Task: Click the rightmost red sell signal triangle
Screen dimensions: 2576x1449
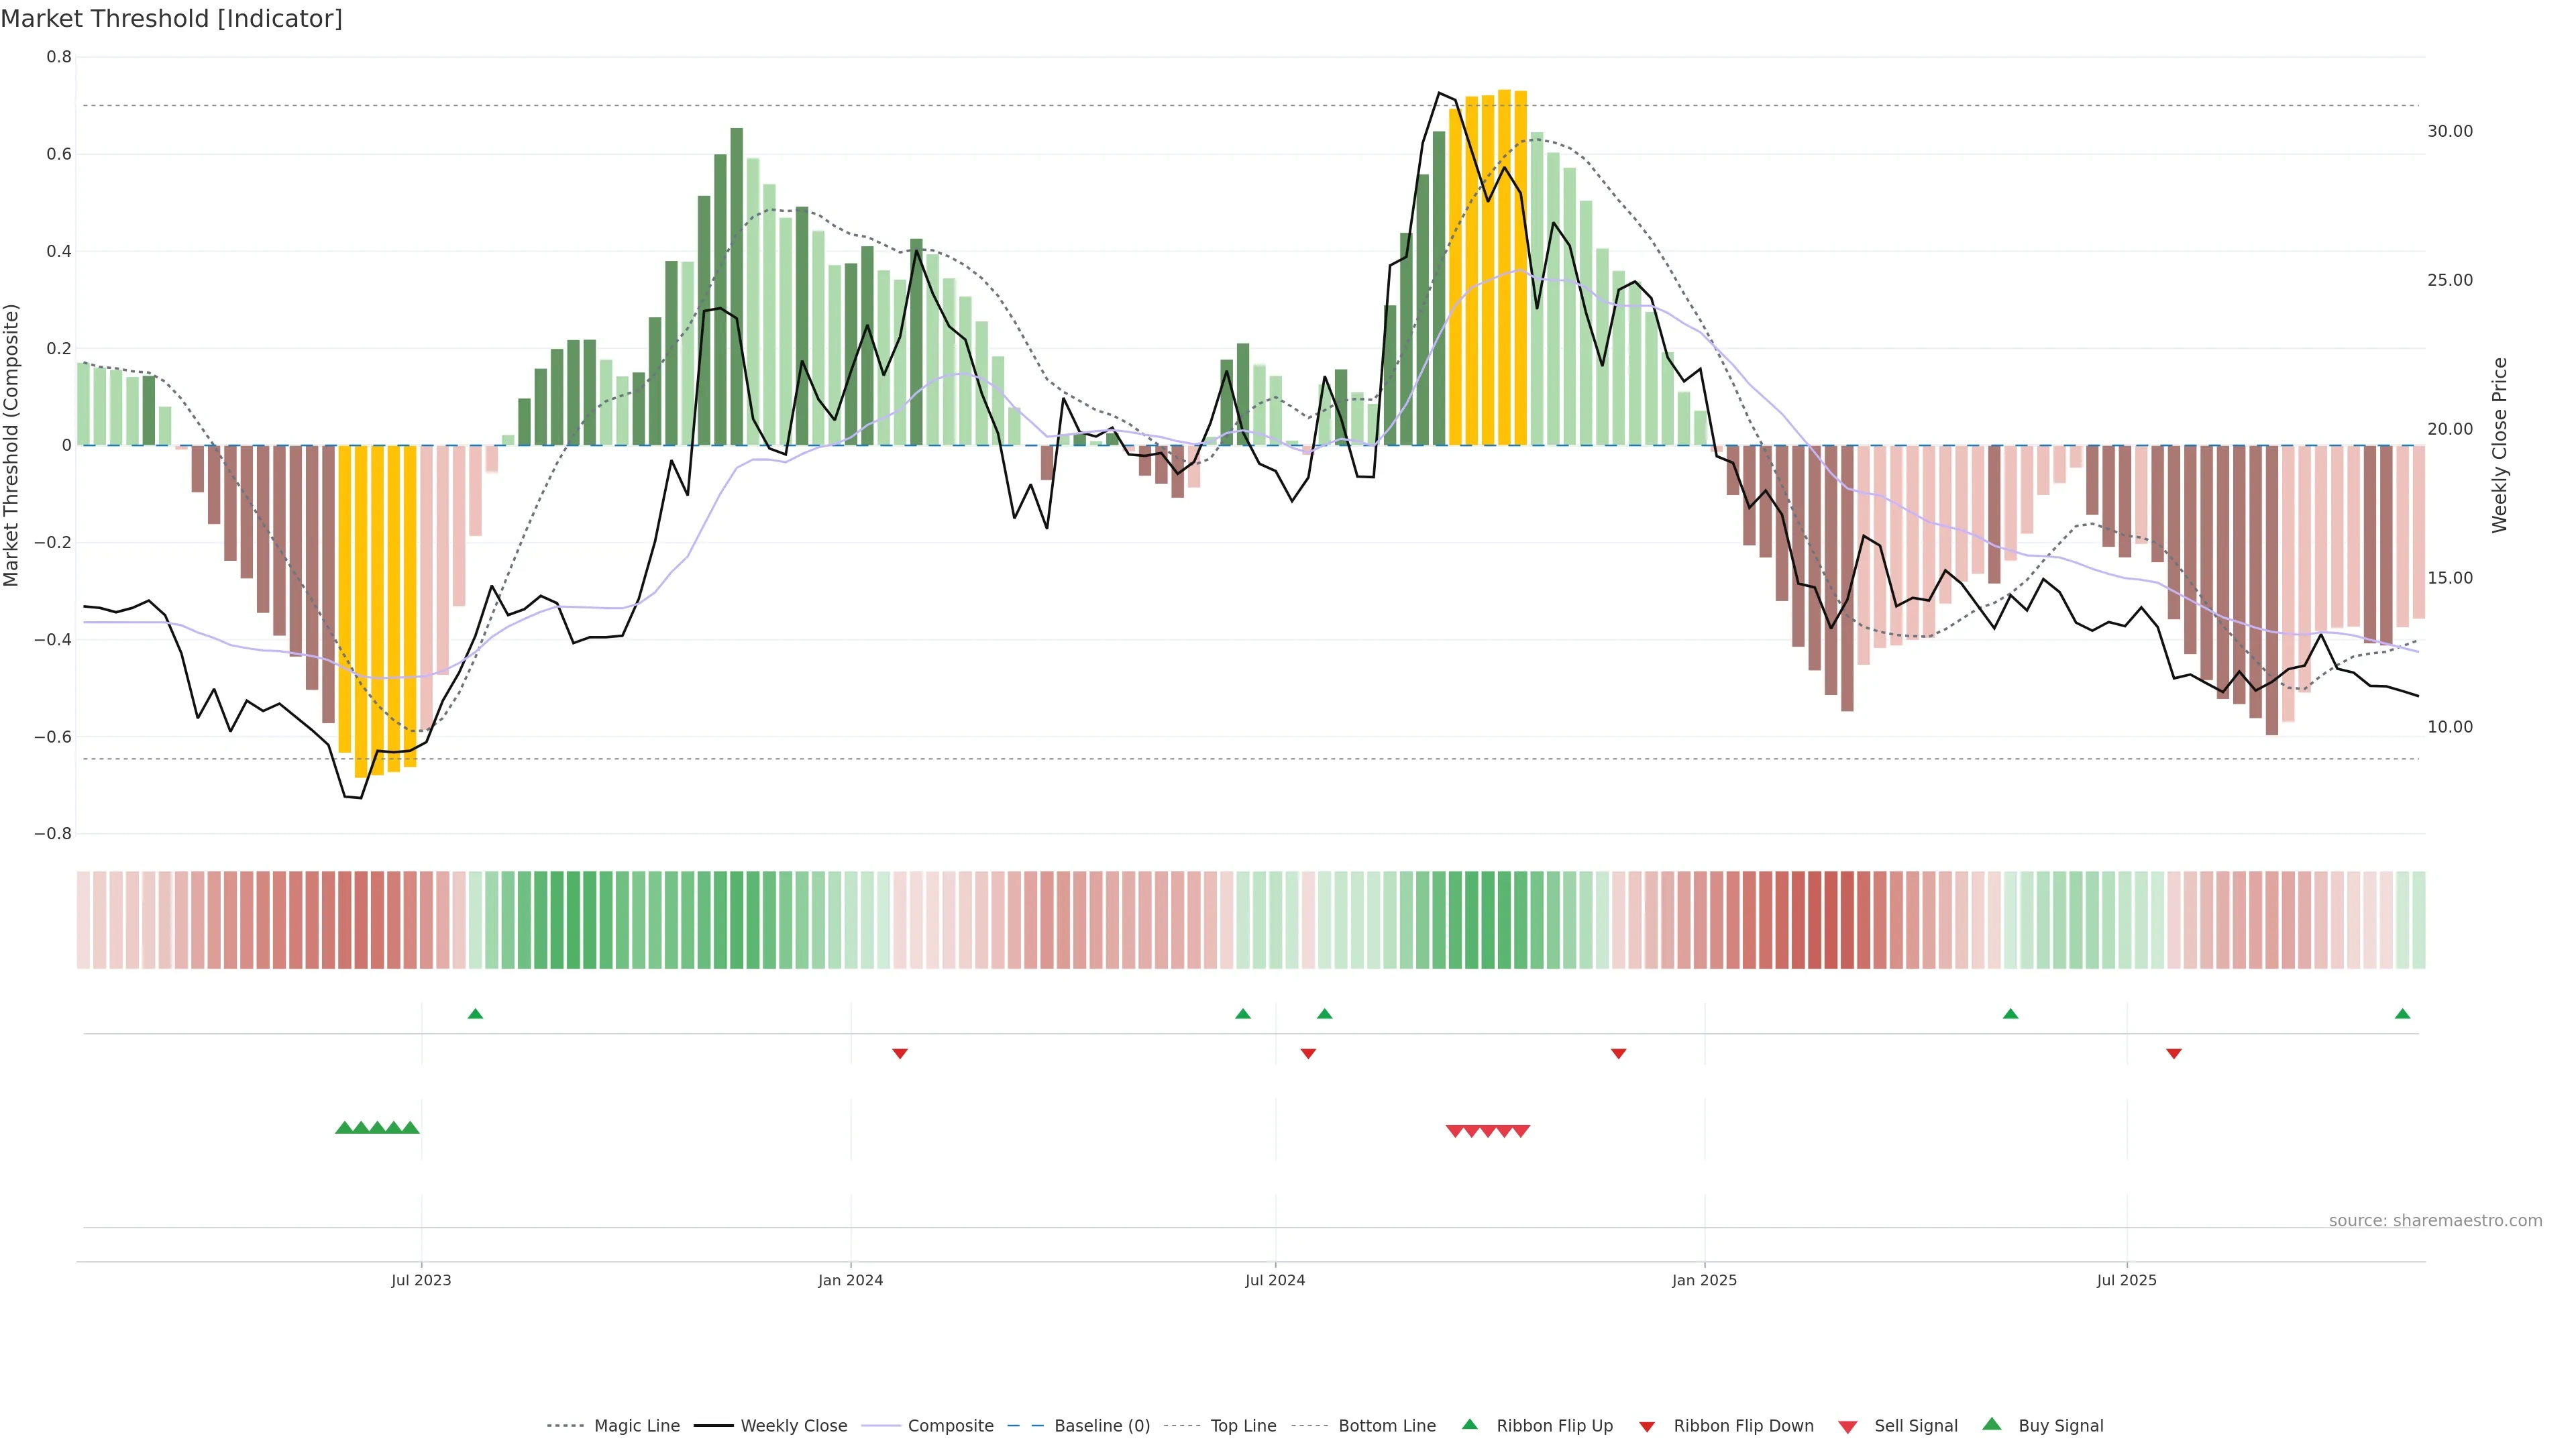Action: [1520, 1131]
